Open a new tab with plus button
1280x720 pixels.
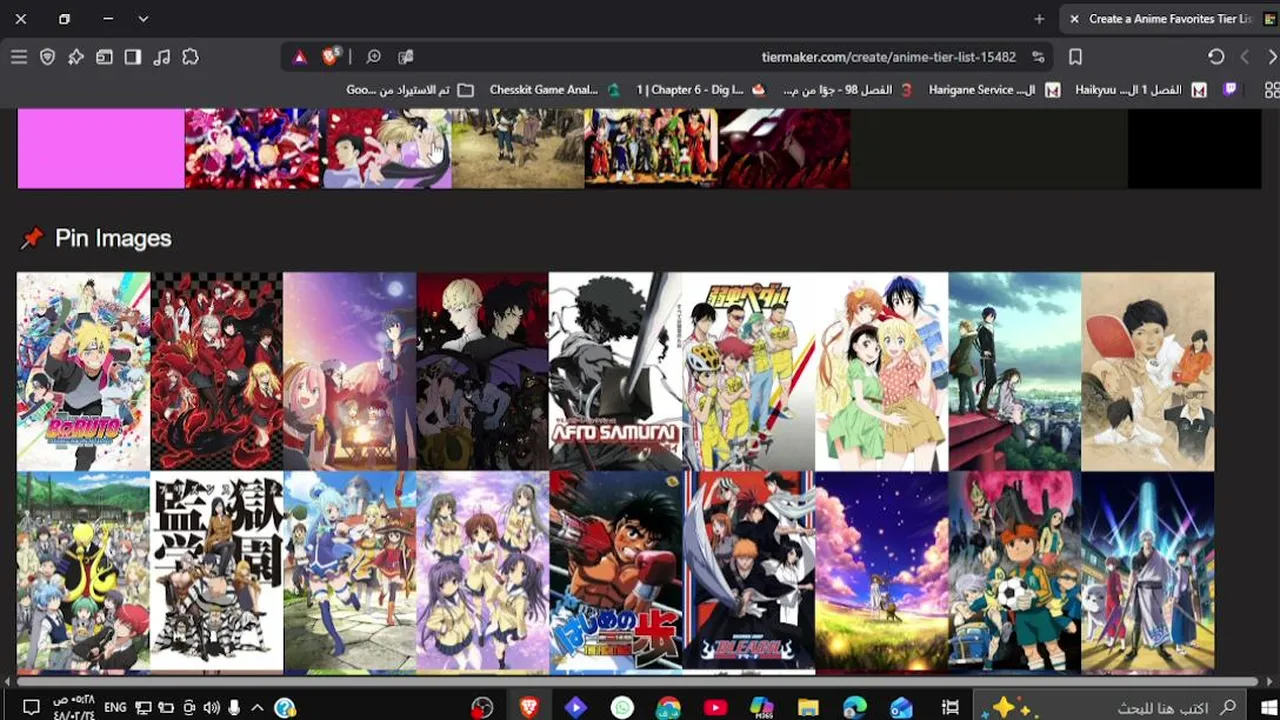point(1039,19)
